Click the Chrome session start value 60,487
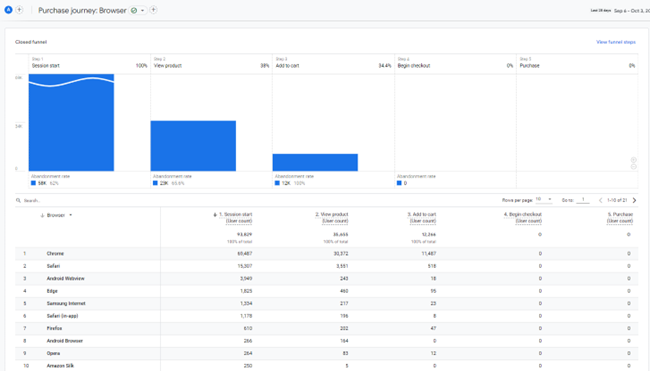Viewport: 650px width, 371px height. pyautogui.click(x=245, y=253)
